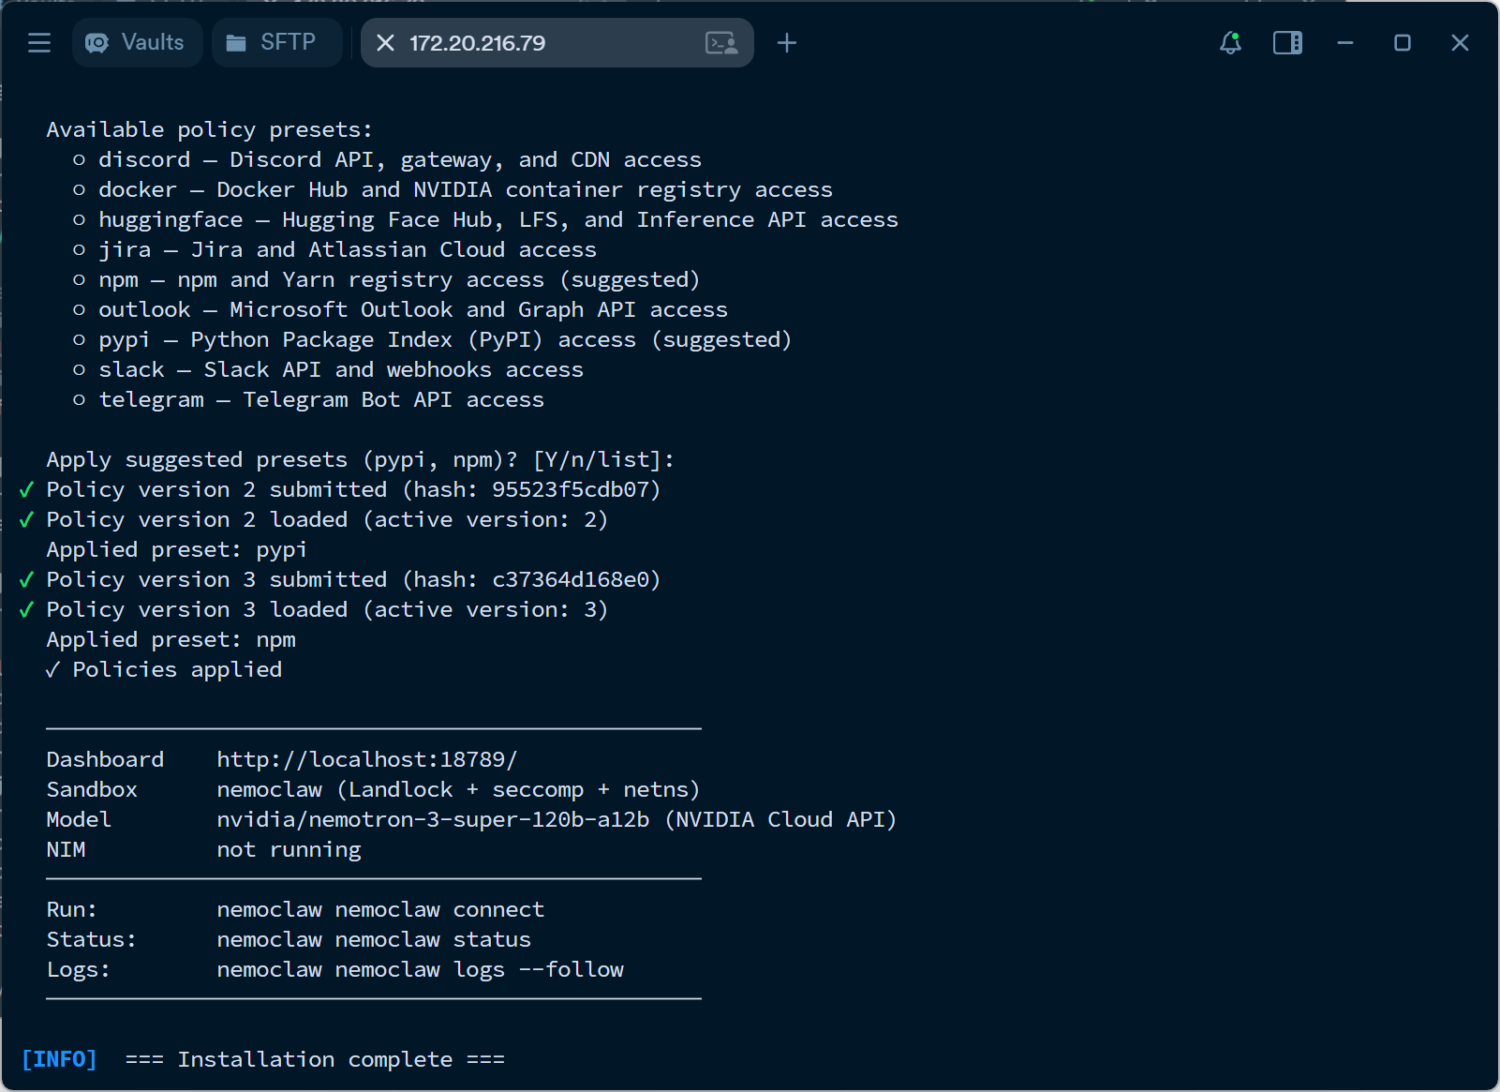Add a new tab with the plus icon
1500x1092 pixels.
[787, 43]
